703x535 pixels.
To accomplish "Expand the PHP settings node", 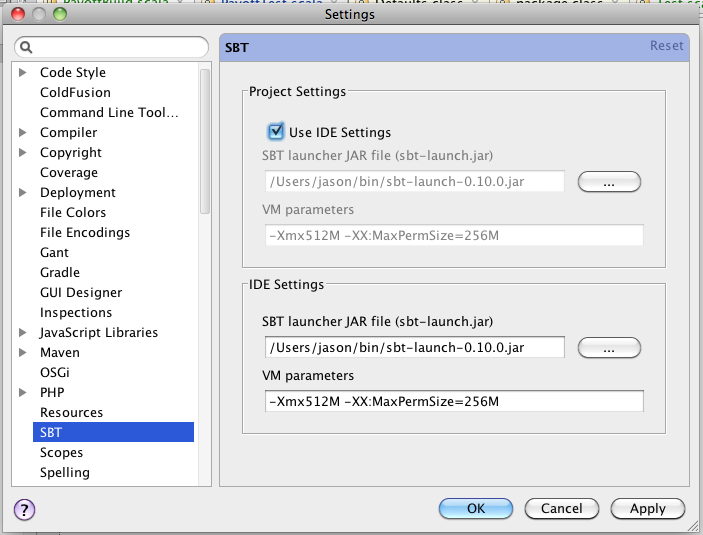I will pos(22,392).
